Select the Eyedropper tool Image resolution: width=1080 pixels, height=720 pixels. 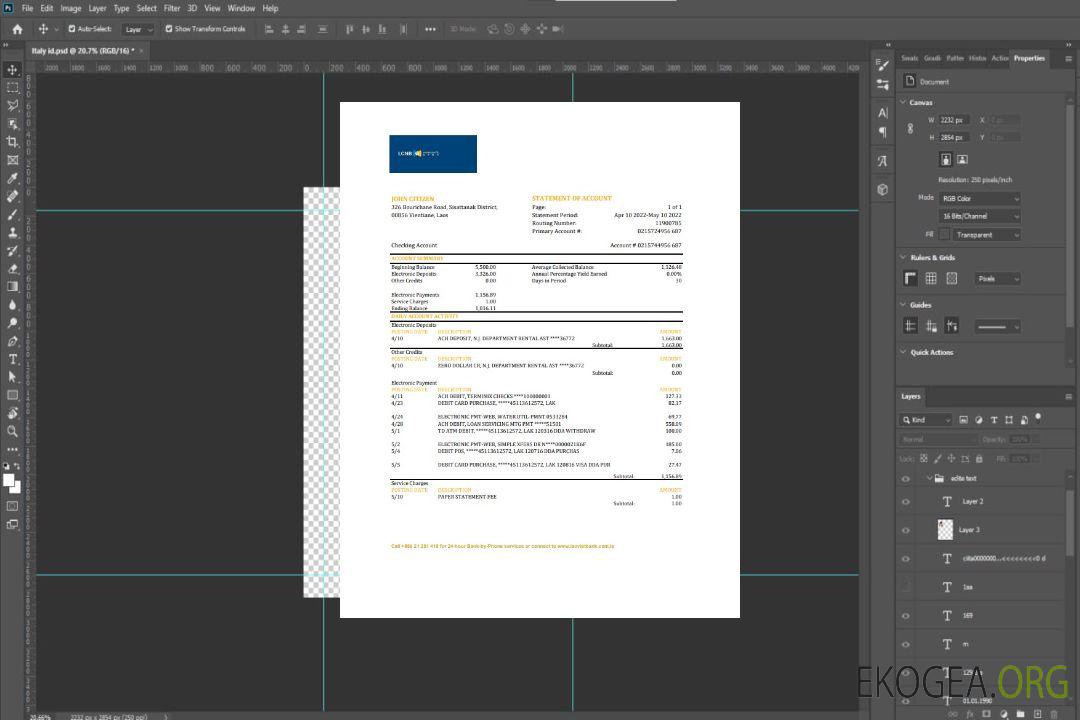click(13, 178)
